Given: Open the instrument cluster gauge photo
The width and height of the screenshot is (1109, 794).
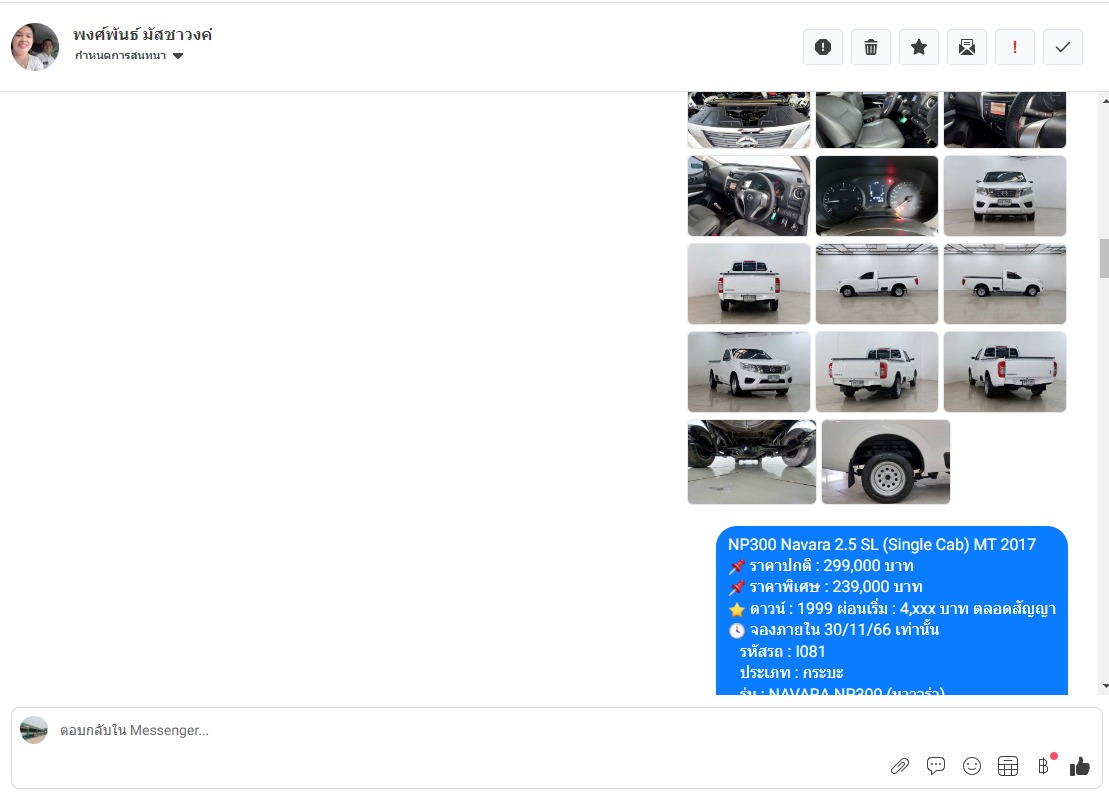Looking at the screenshot, I should pos(877,196).
